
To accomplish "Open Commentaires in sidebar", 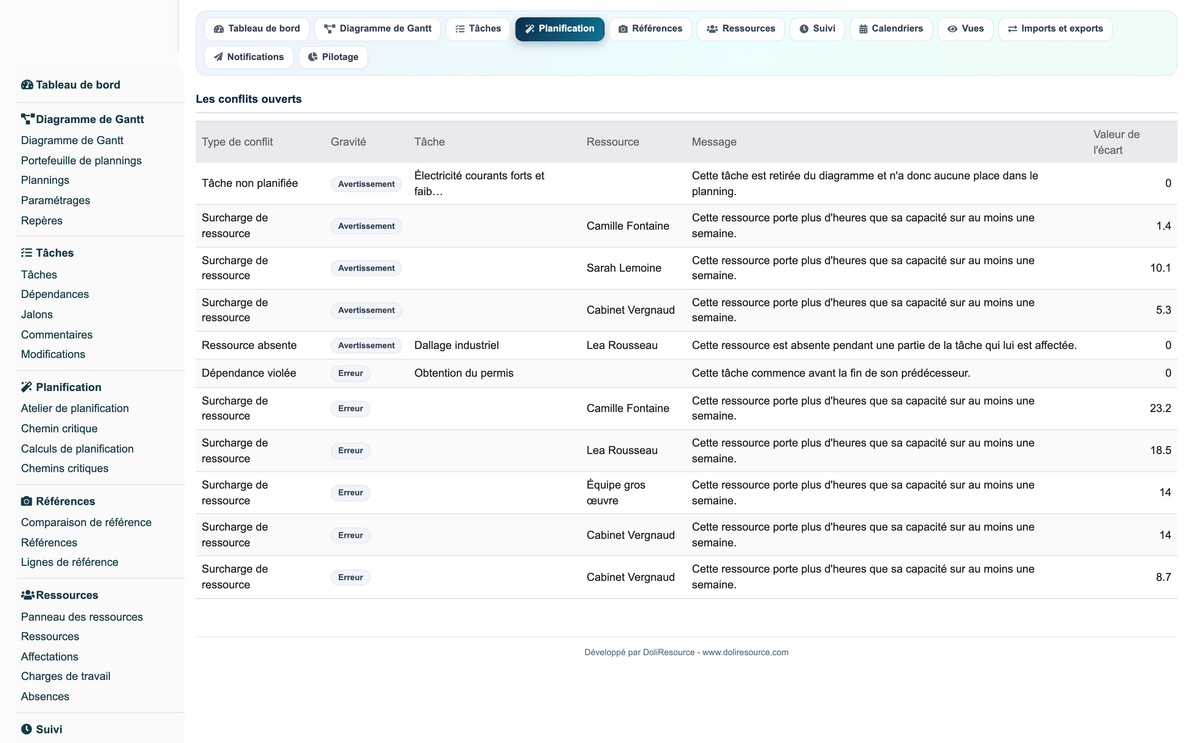I will coord(57,335).
